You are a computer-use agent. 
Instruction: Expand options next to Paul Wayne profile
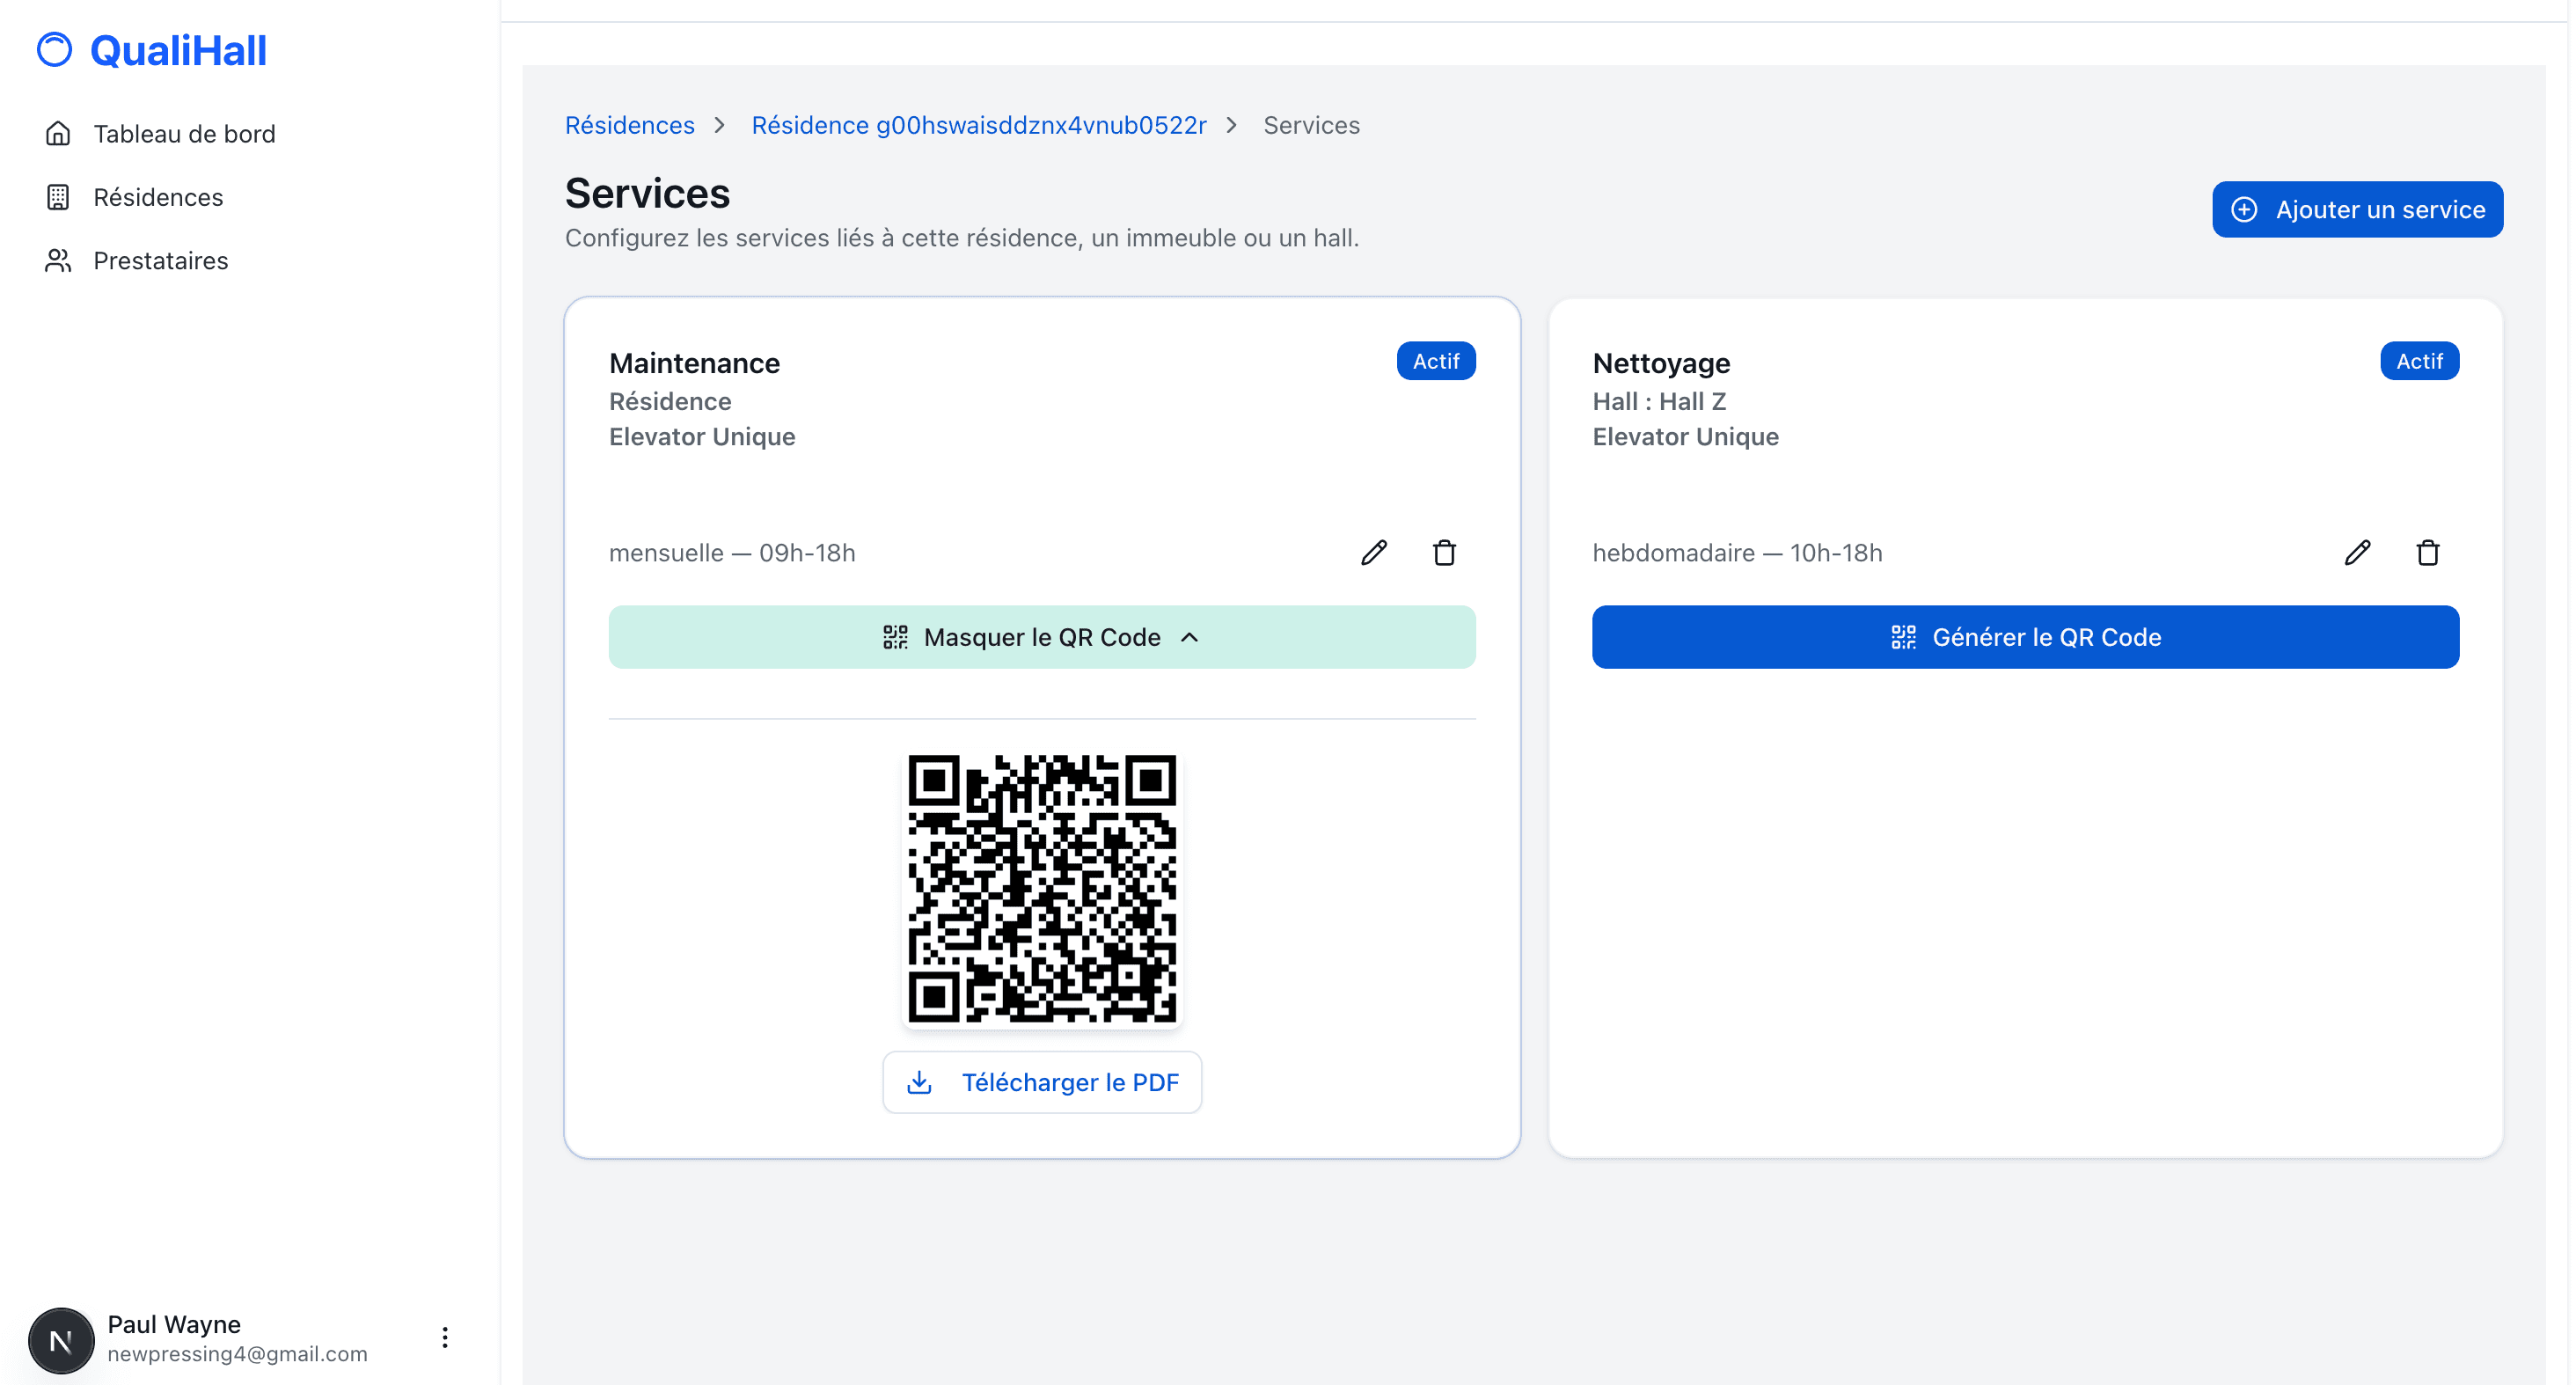coord(444,1335)
